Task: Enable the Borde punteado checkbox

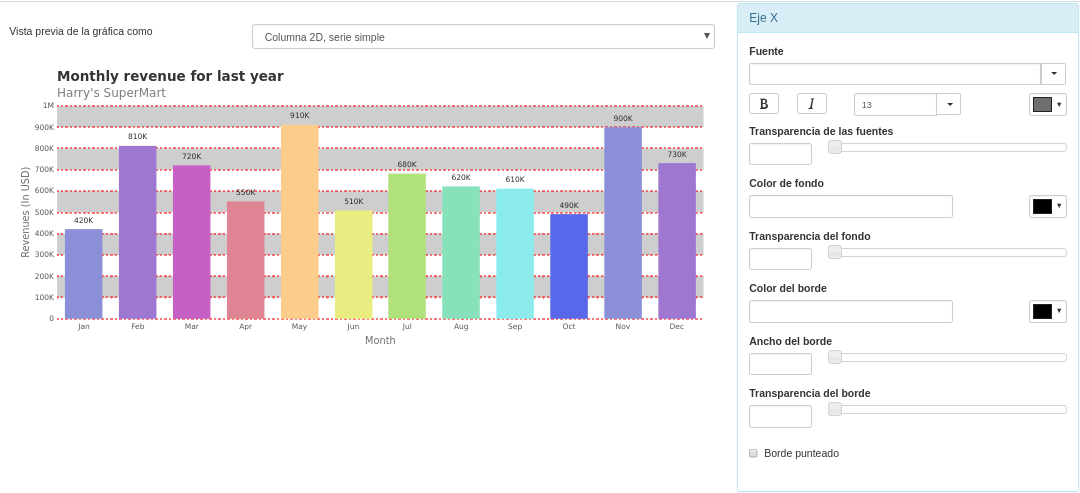Action: [753, 453]
